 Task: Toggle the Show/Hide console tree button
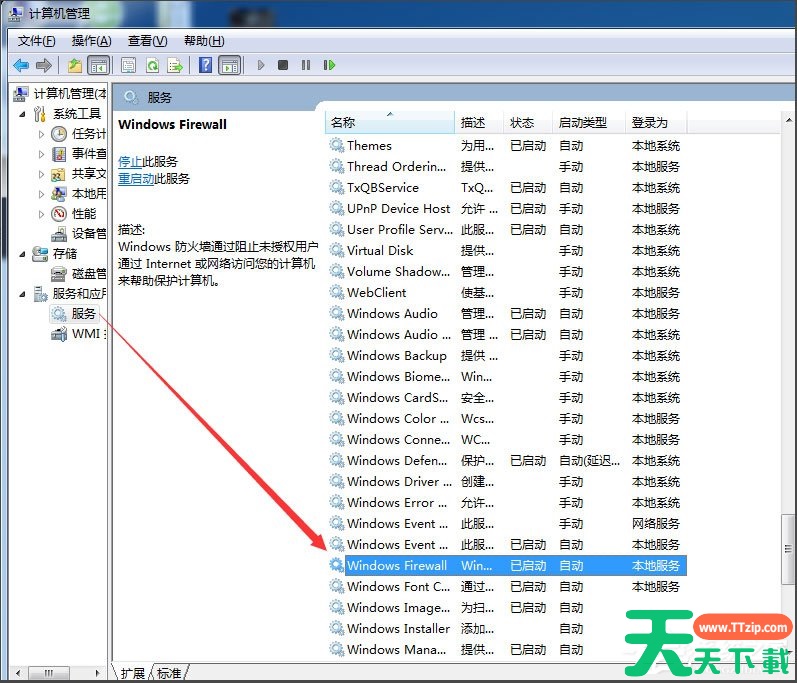click(98, 65)
